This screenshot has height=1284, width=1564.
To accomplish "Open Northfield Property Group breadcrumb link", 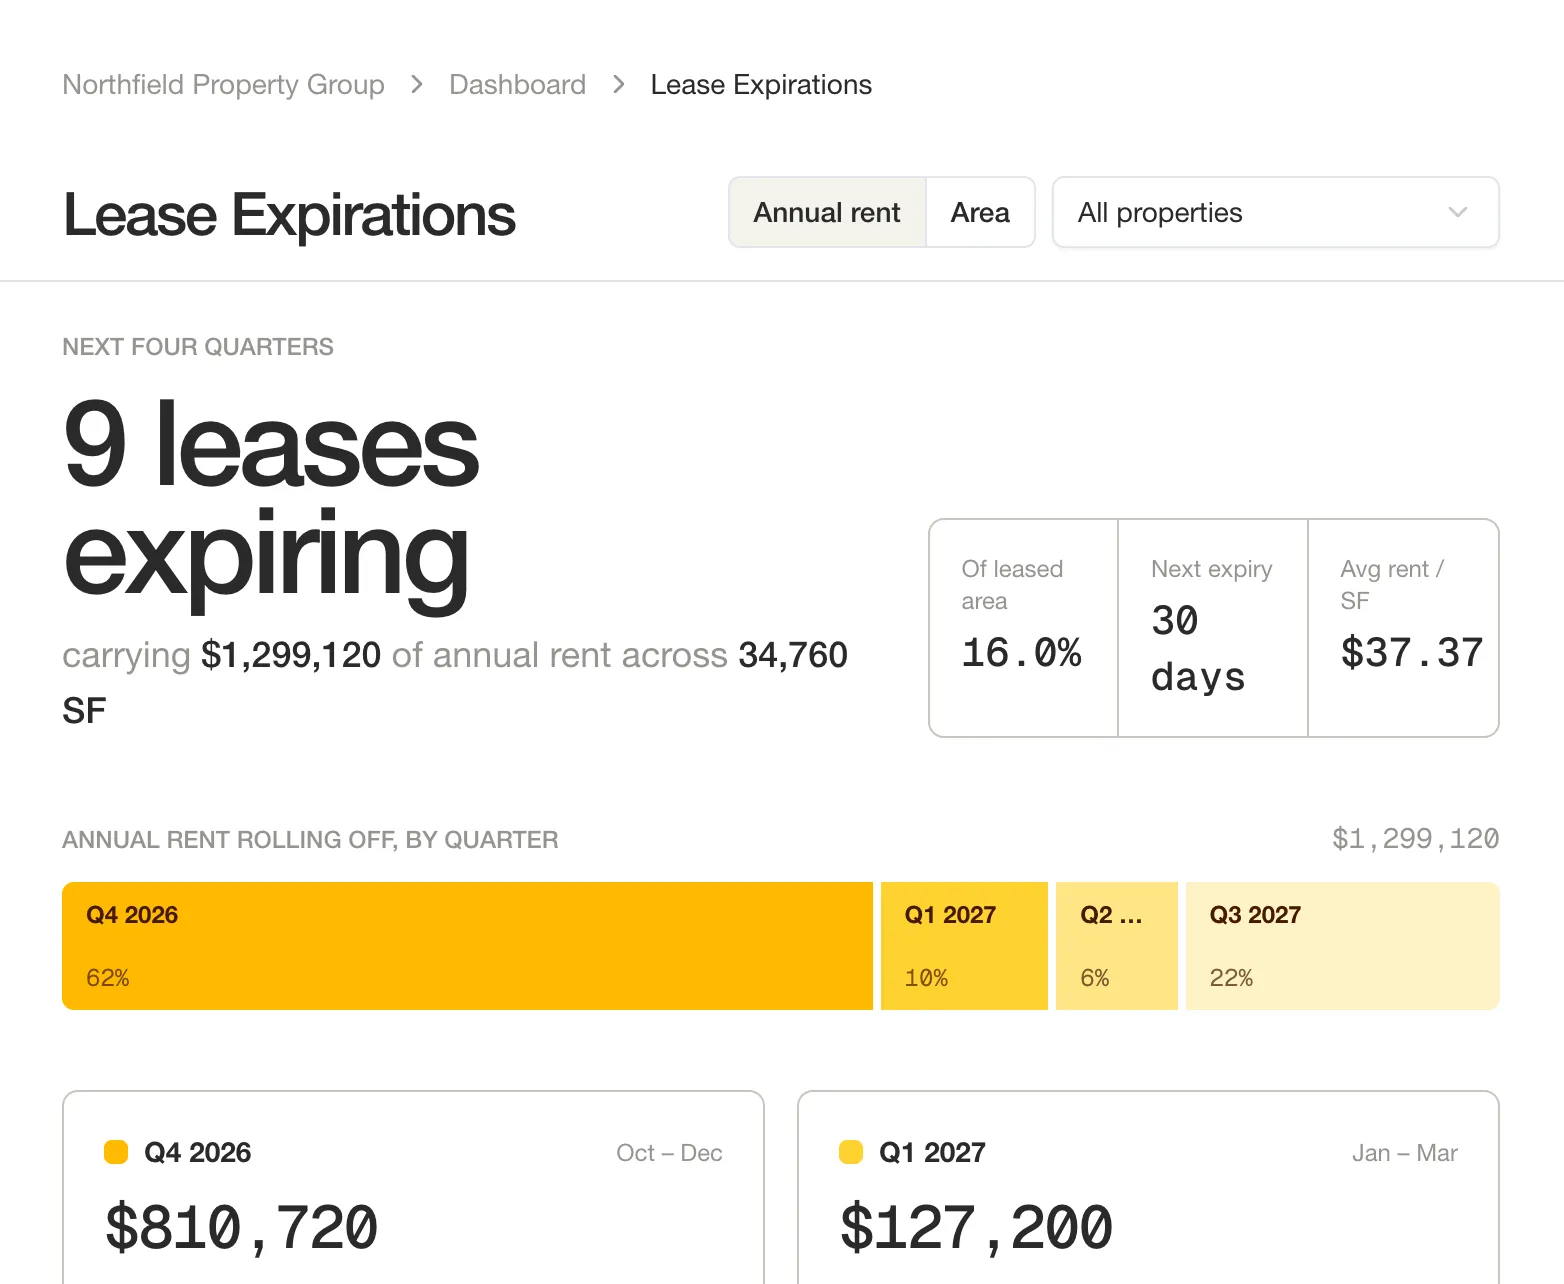I will (223, 85).
